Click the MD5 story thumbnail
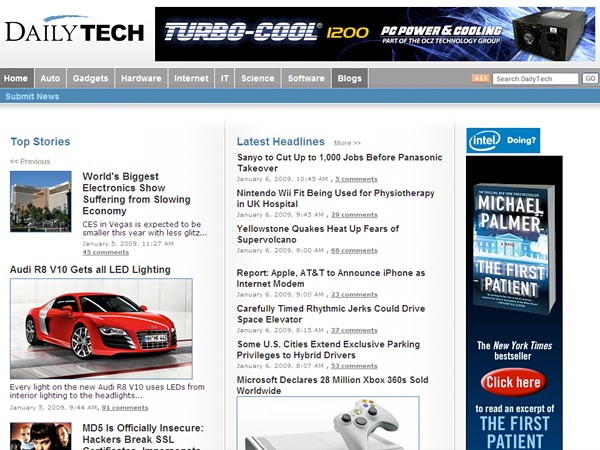This screenshot has width=600, height=450. pyautogui.click(x=41, y=436)
